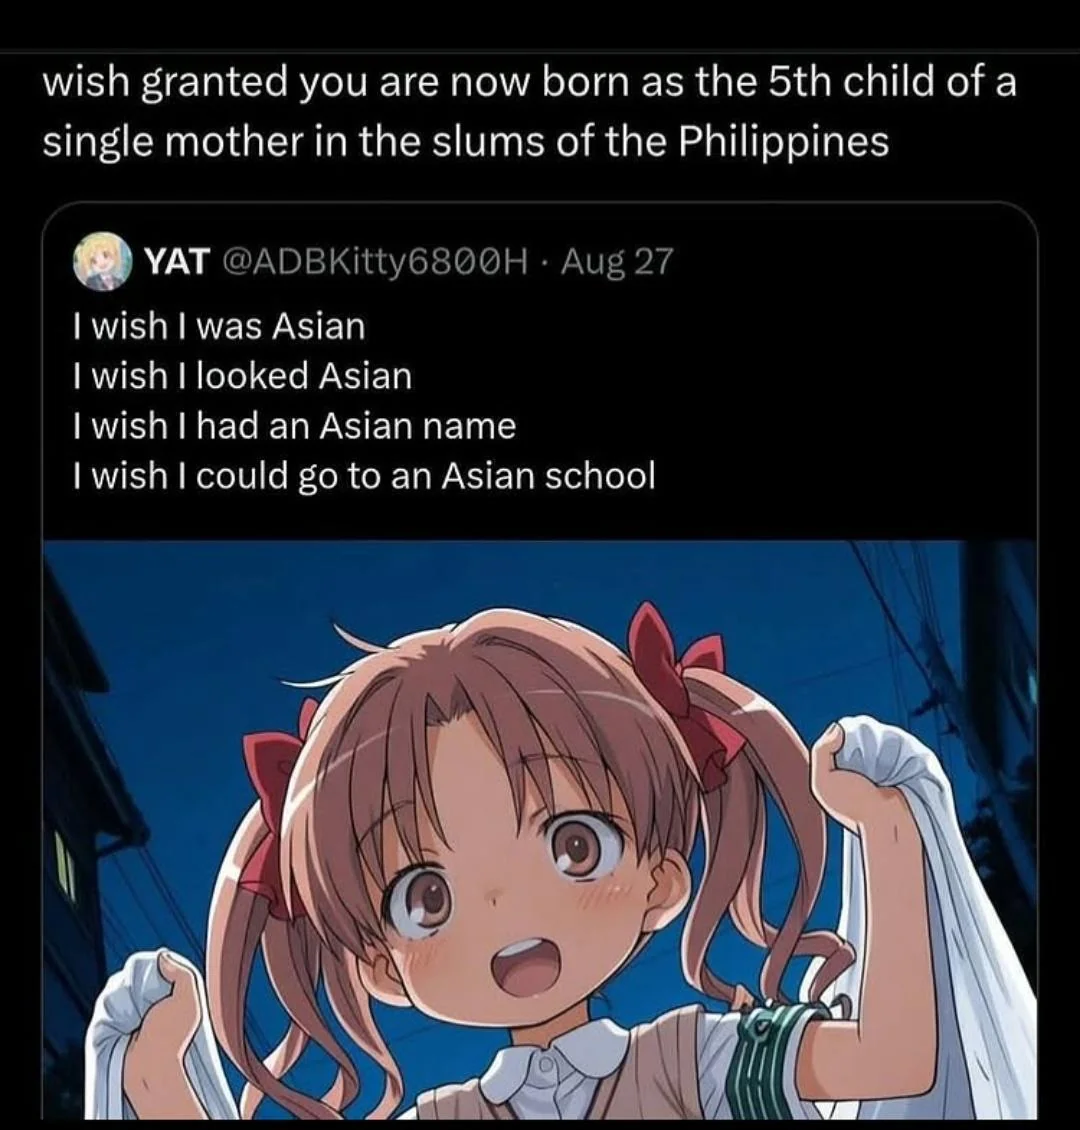Viewport: 1080px width, 1130px height.
Task: Click the YAT display name
Action: 177,262
